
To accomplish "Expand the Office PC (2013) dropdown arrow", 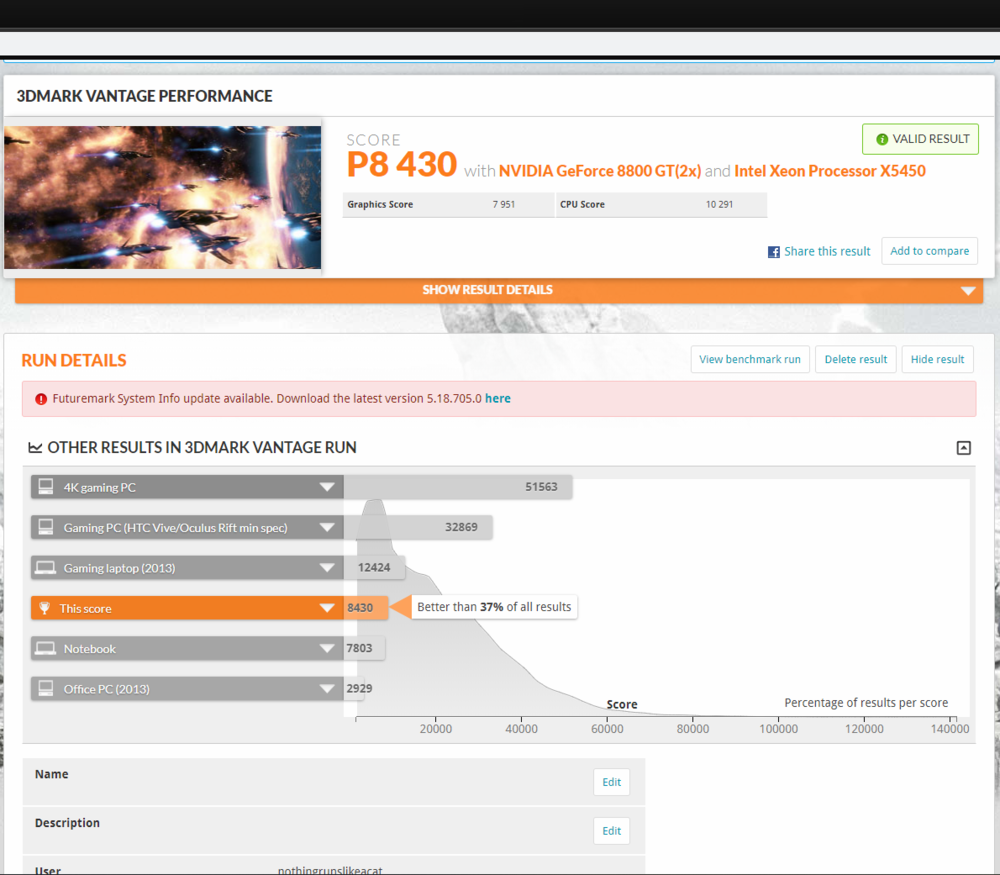I will point(327,689).
